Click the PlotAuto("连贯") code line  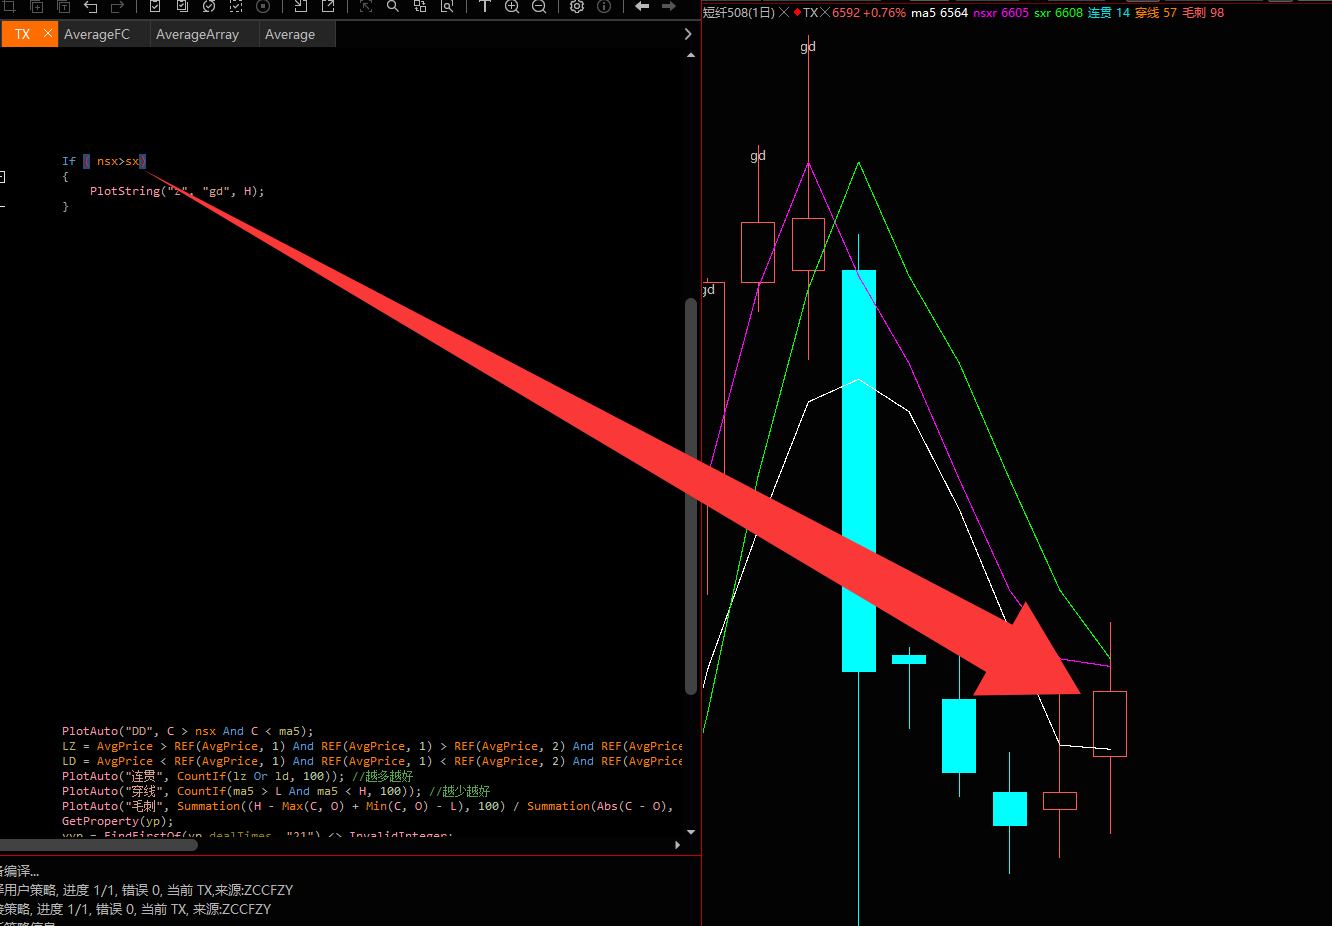point(237,776)
